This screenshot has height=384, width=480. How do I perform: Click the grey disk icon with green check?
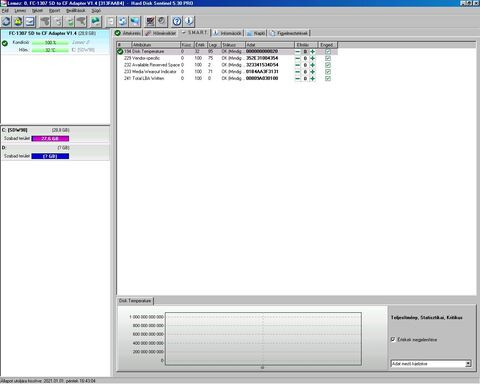pos(69,22)
